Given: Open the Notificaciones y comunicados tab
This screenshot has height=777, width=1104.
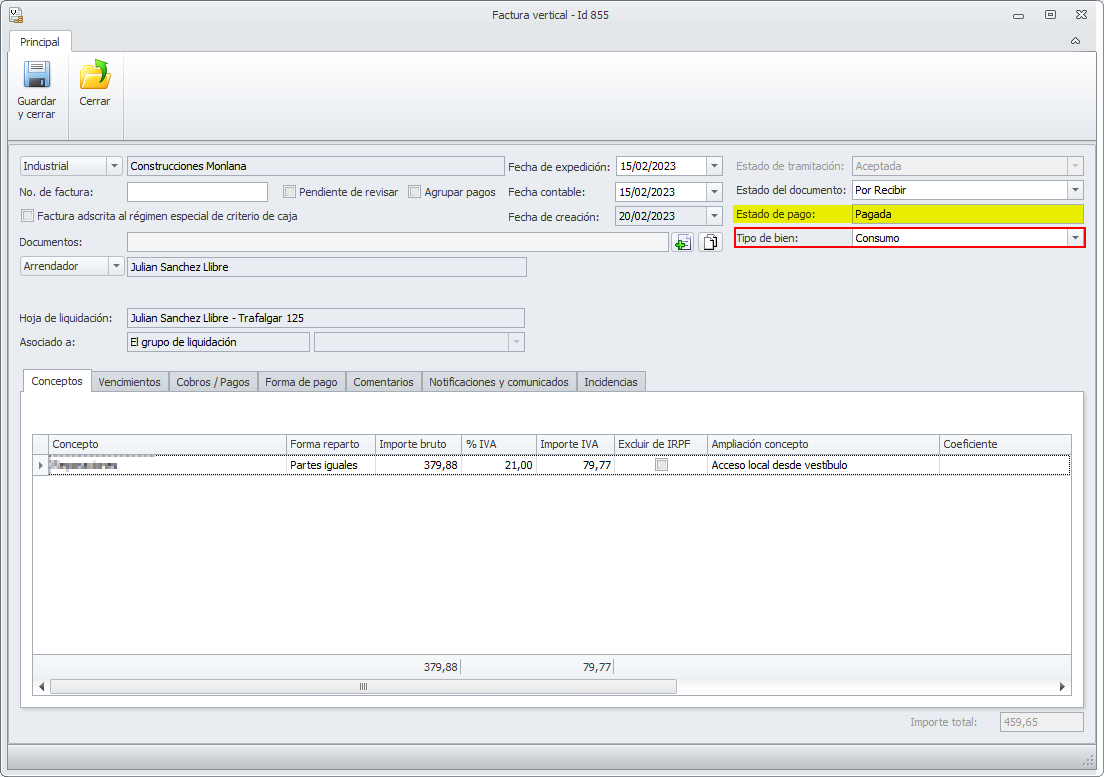Looking at the screenshot, I should (498, 381).
